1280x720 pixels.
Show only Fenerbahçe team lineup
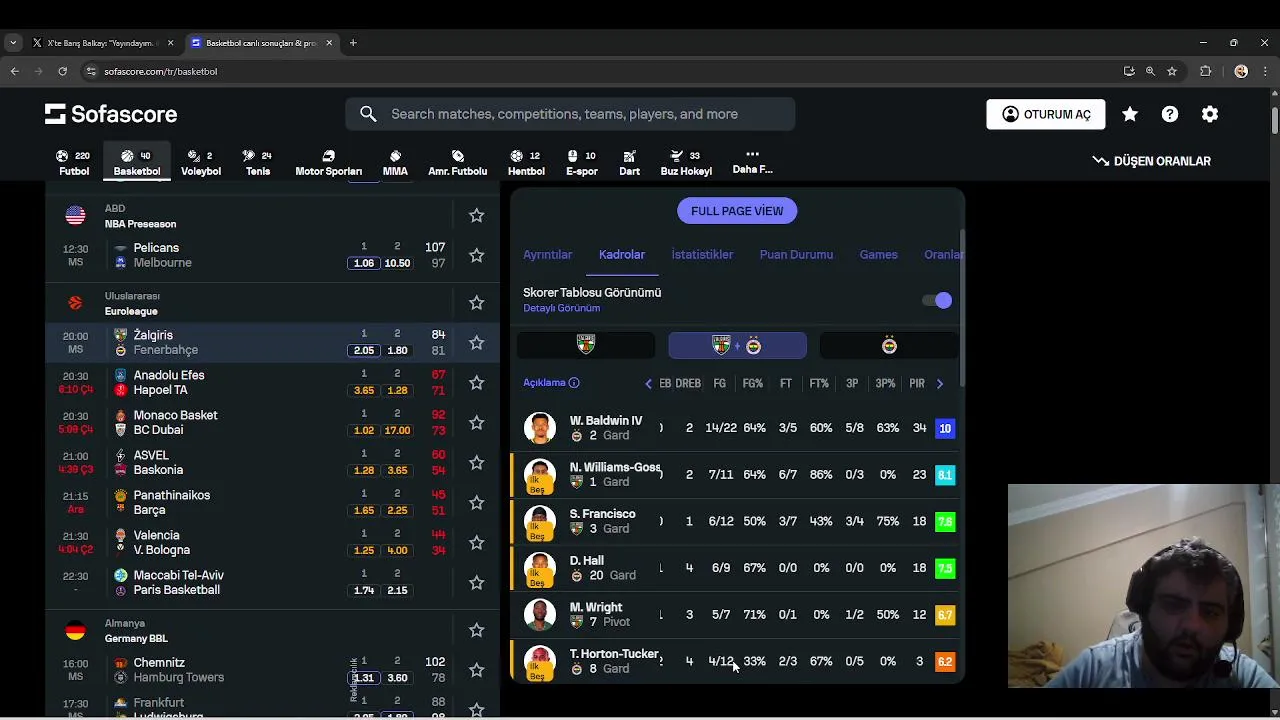pos(889,345)
